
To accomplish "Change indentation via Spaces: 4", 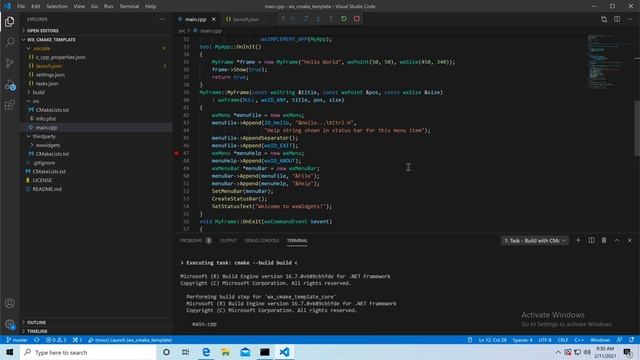I will pyautogui.click(x=522, y=340).
